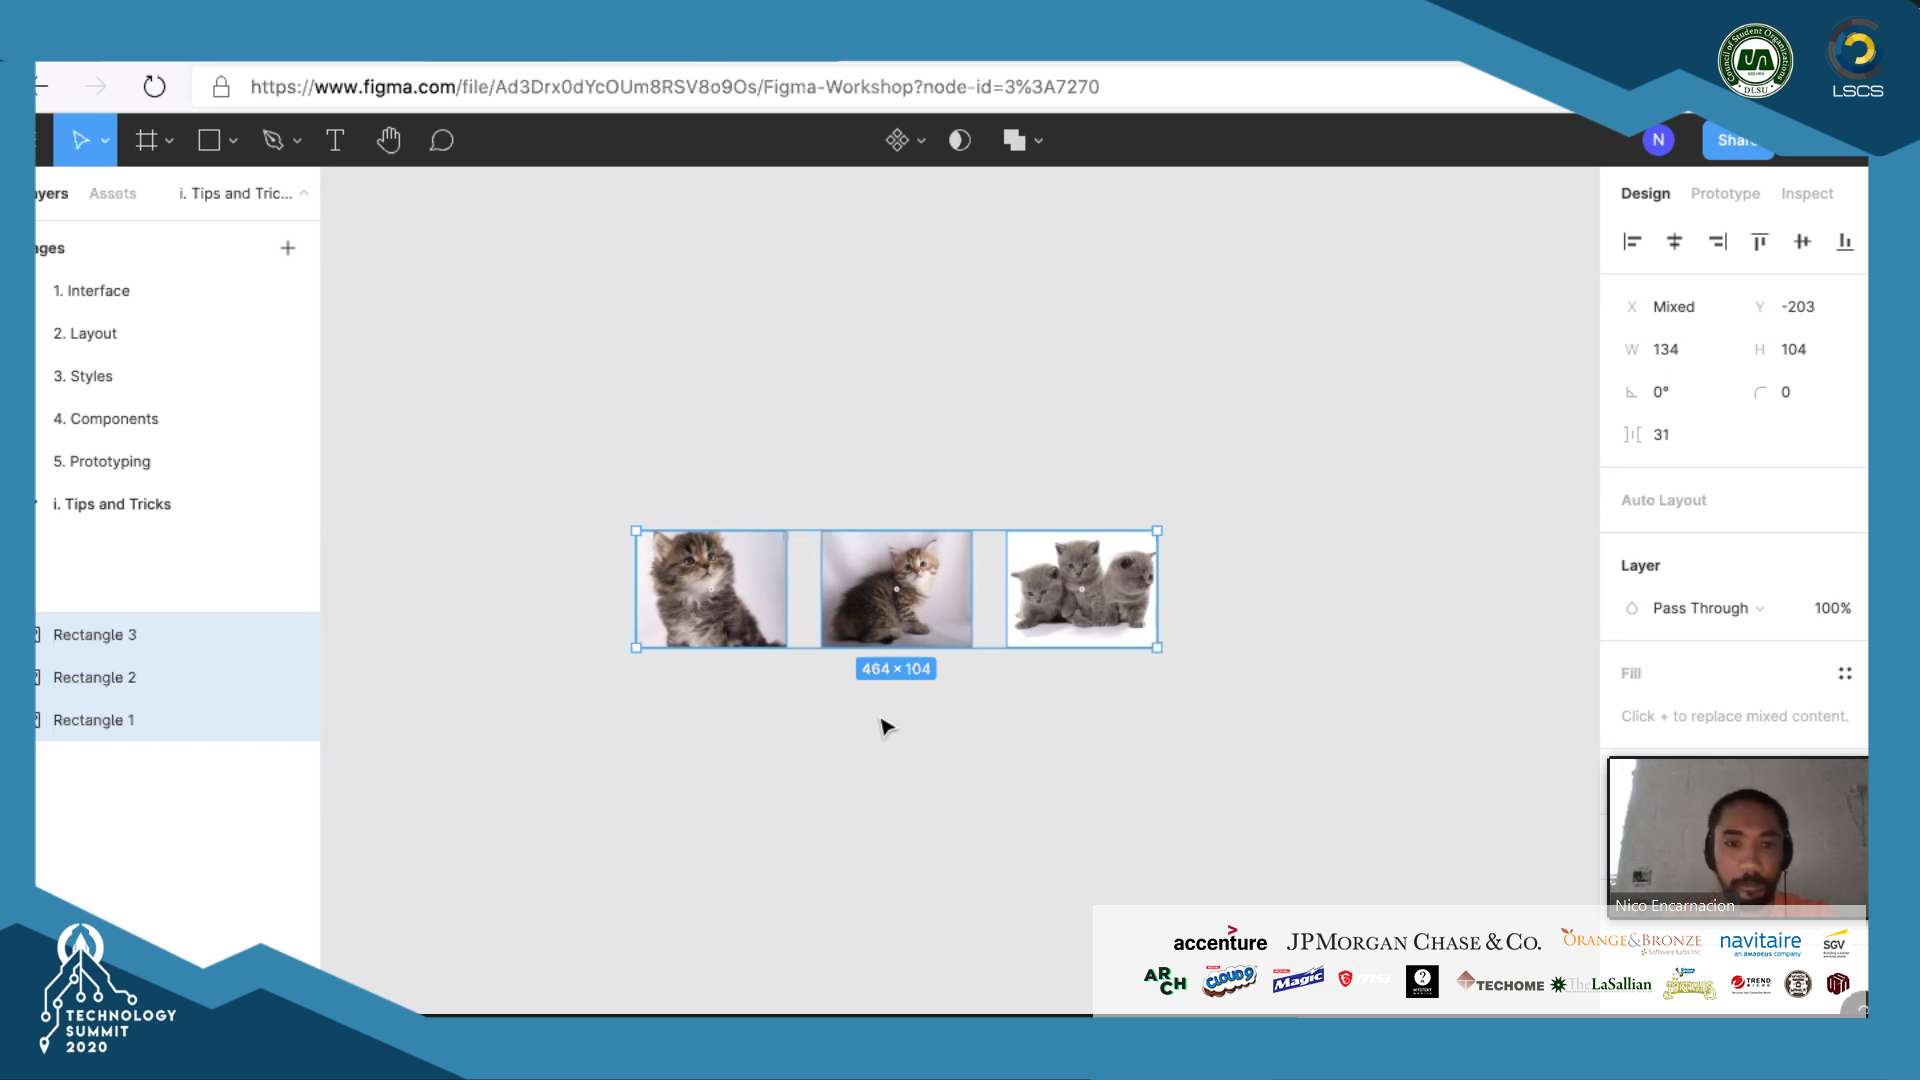The width and height of the screenshot is (1920, 1080).
Task: Open the 4. Components page
Action: pos(106,419)
